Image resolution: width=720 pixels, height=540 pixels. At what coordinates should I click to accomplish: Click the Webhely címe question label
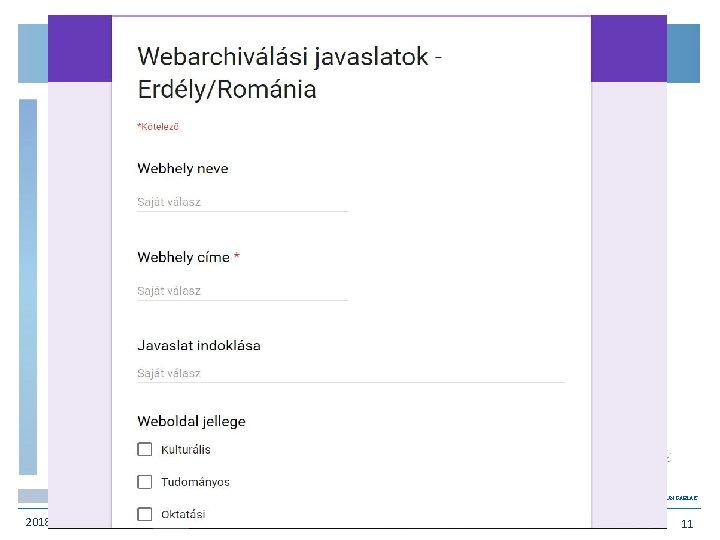pos(184,257)
